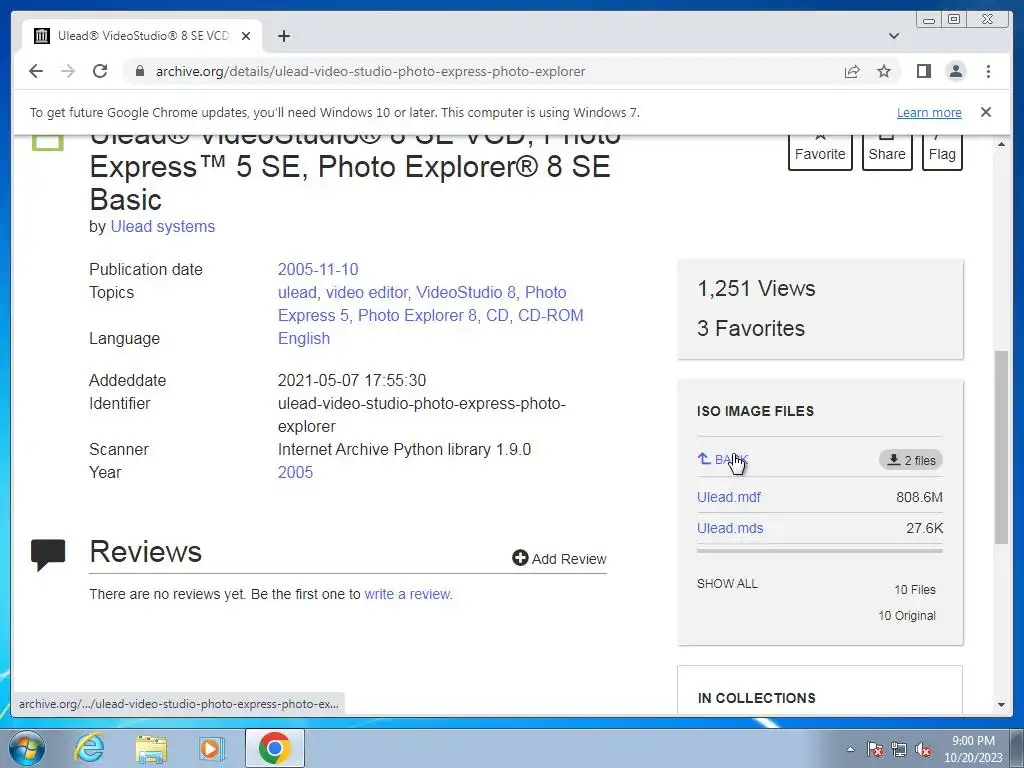Viewport: 1024px width, 768px height.
Task: Click the BACK link in ISO image files
Action: pos(722,459)
